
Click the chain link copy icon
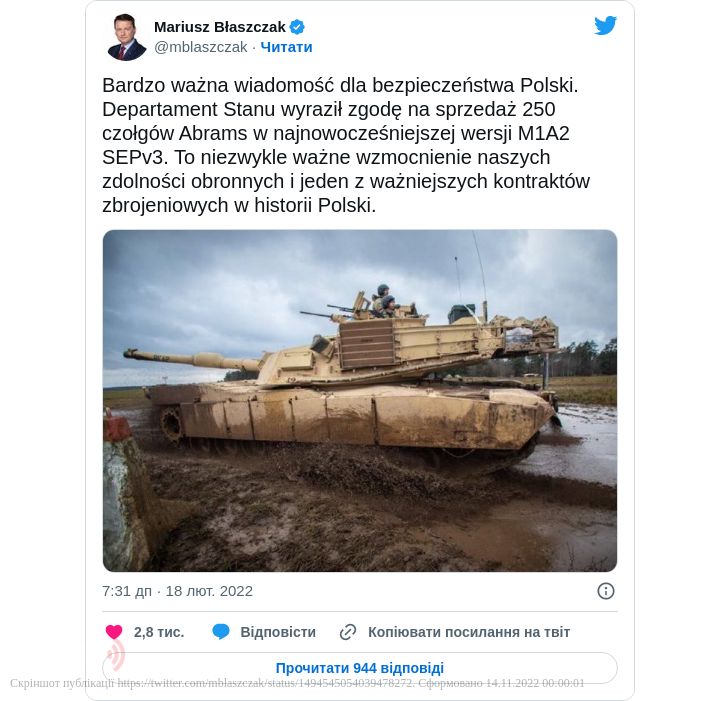coord(348,632)
